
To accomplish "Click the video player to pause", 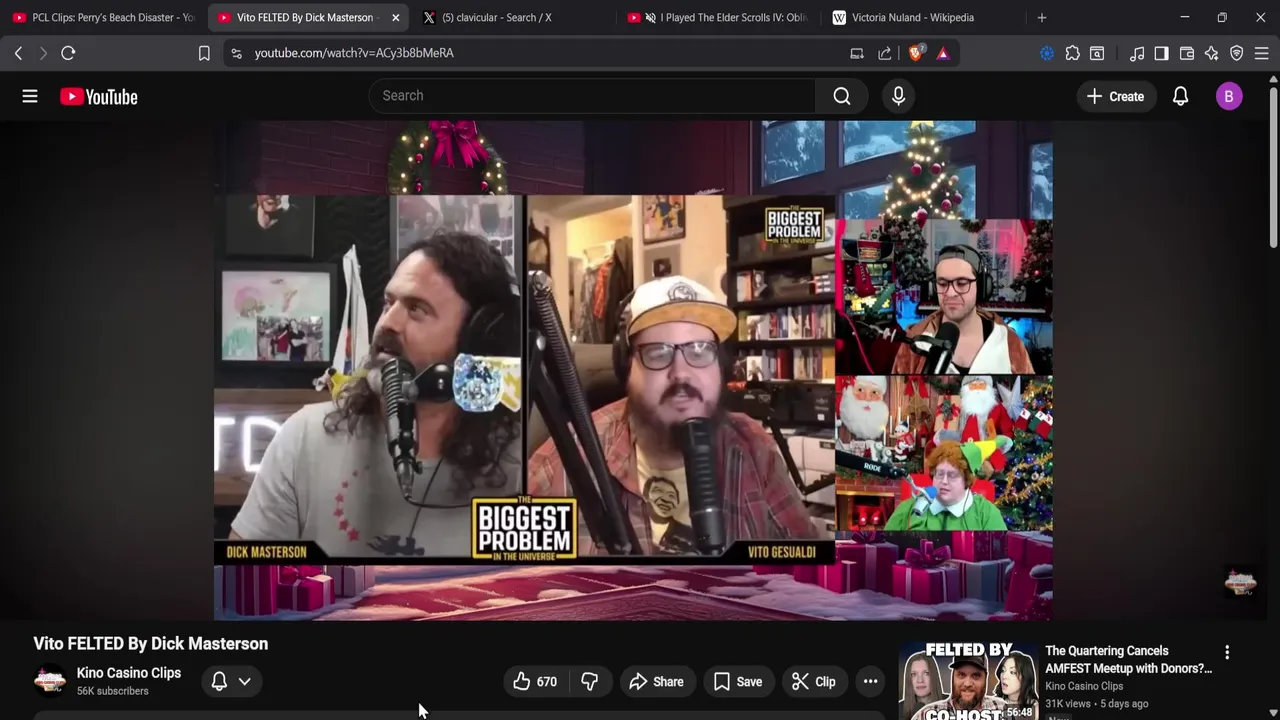I will (x=633, y=370).
